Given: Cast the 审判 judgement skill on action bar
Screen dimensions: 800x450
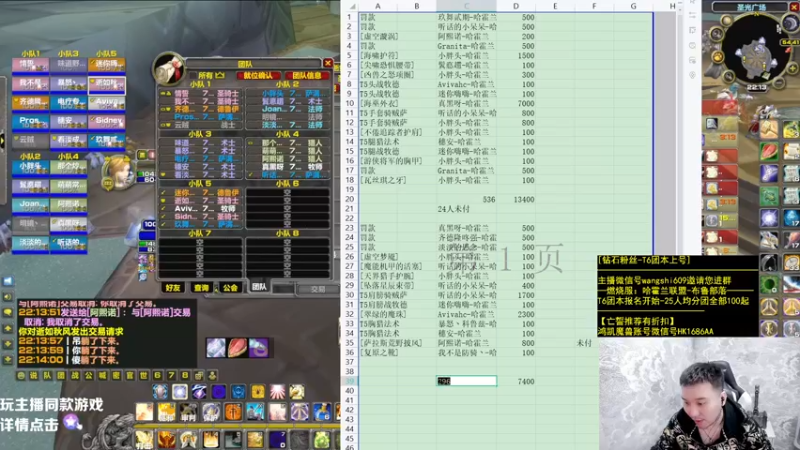Looking at the screenshot, I should [x=188, y=412].
